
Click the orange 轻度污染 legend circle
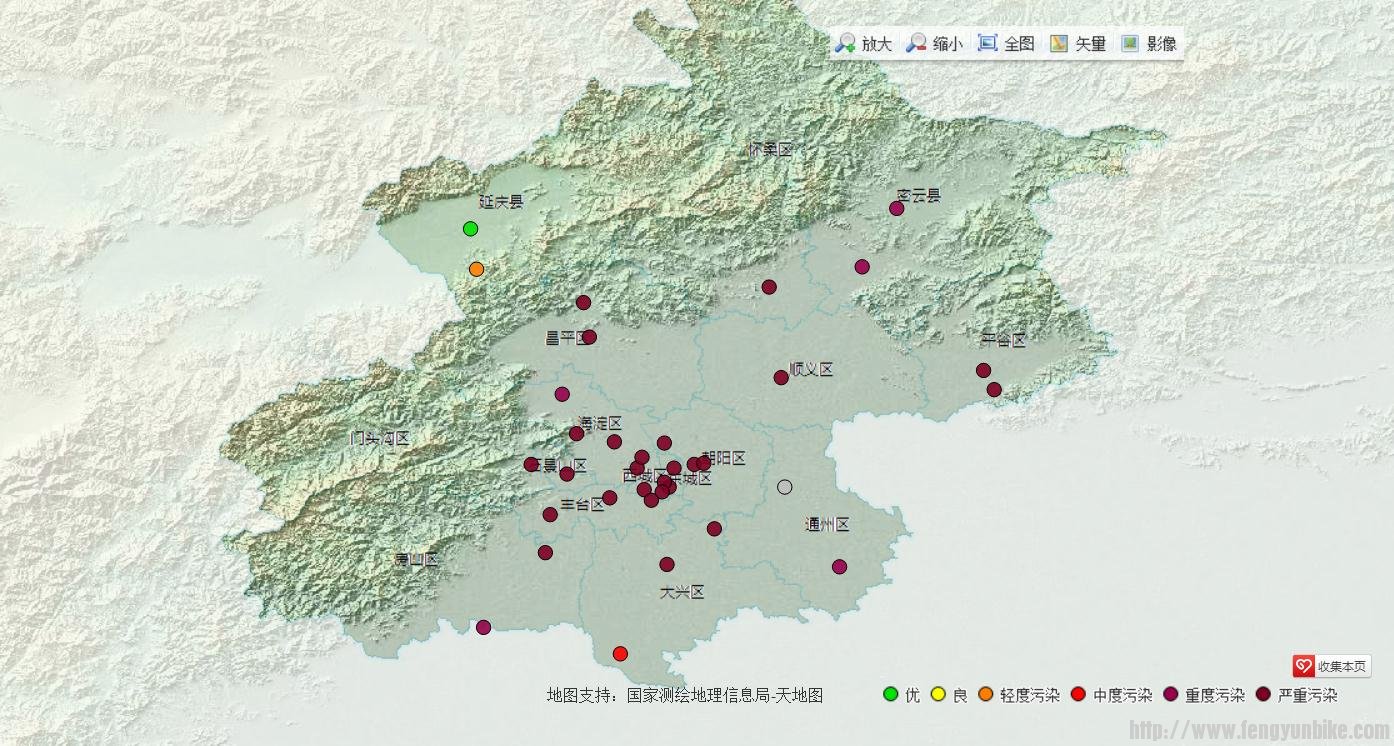(x=986, y=694)
